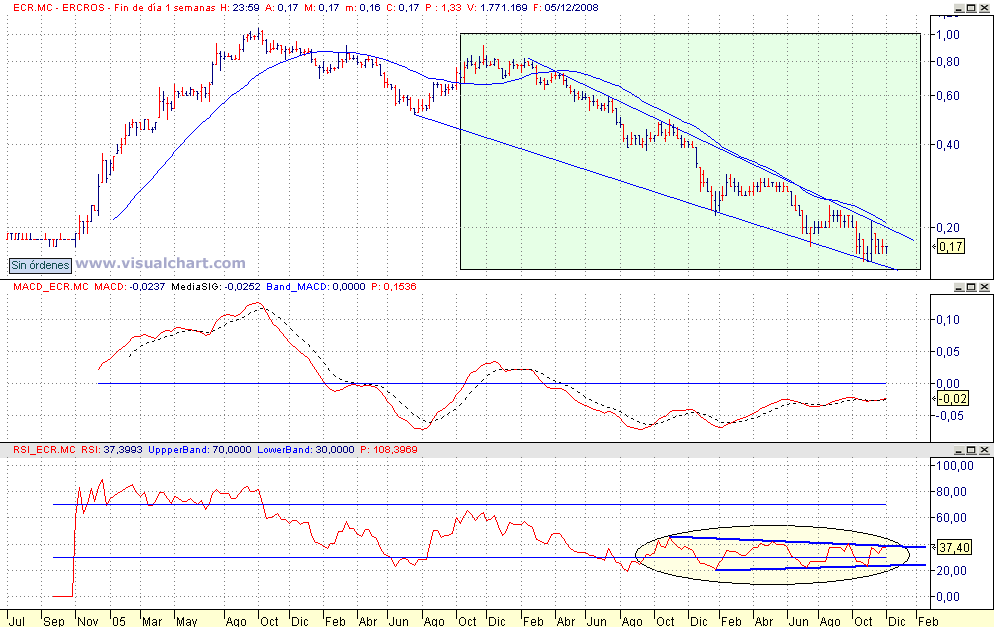Select the RSI_ECR.MC indicator label
The image size is (994, 627).
pos(44,449)
